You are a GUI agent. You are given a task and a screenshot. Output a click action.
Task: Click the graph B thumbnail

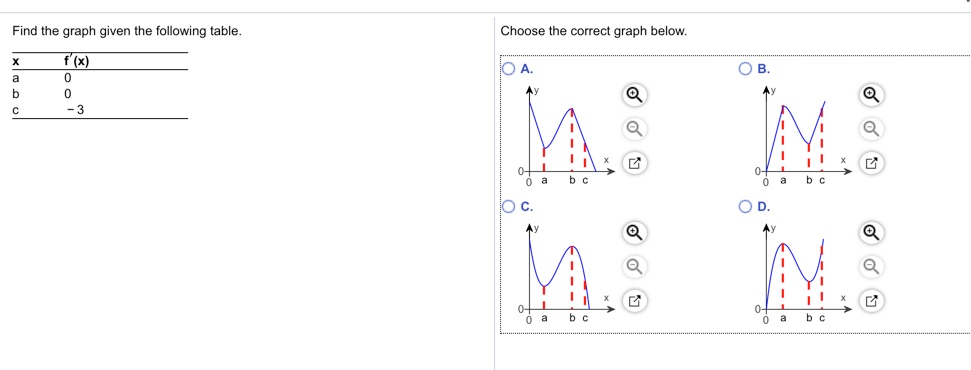click(x=804, y=136)
